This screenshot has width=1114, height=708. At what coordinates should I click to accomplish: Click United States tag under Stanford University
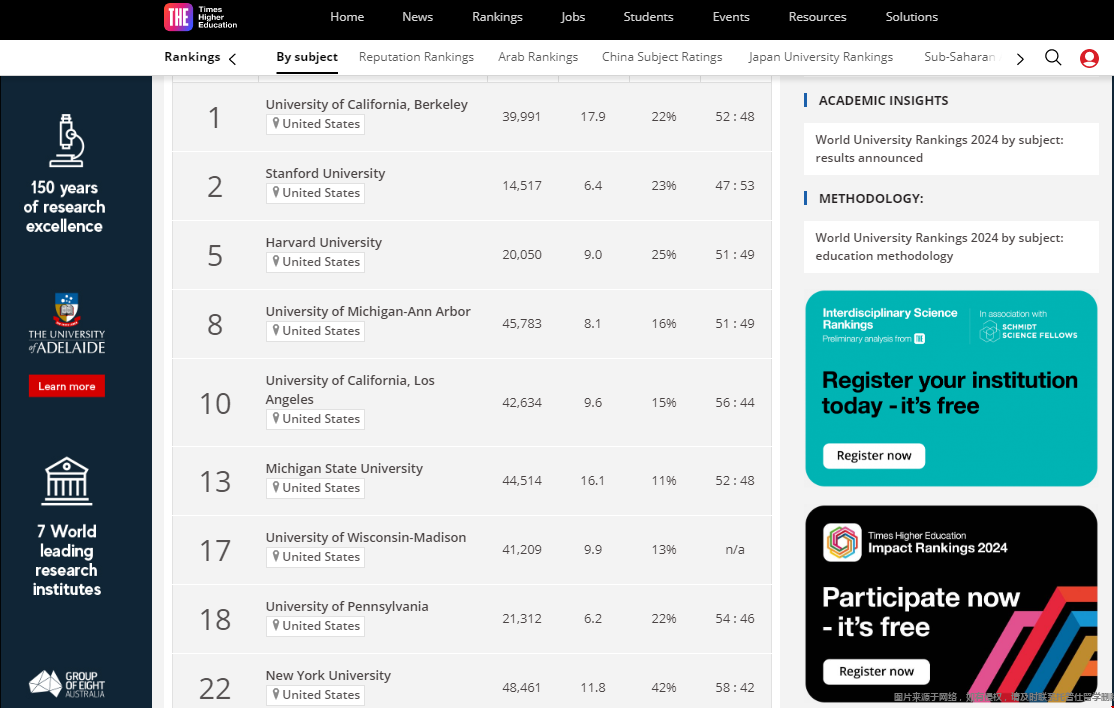[315, 193]
